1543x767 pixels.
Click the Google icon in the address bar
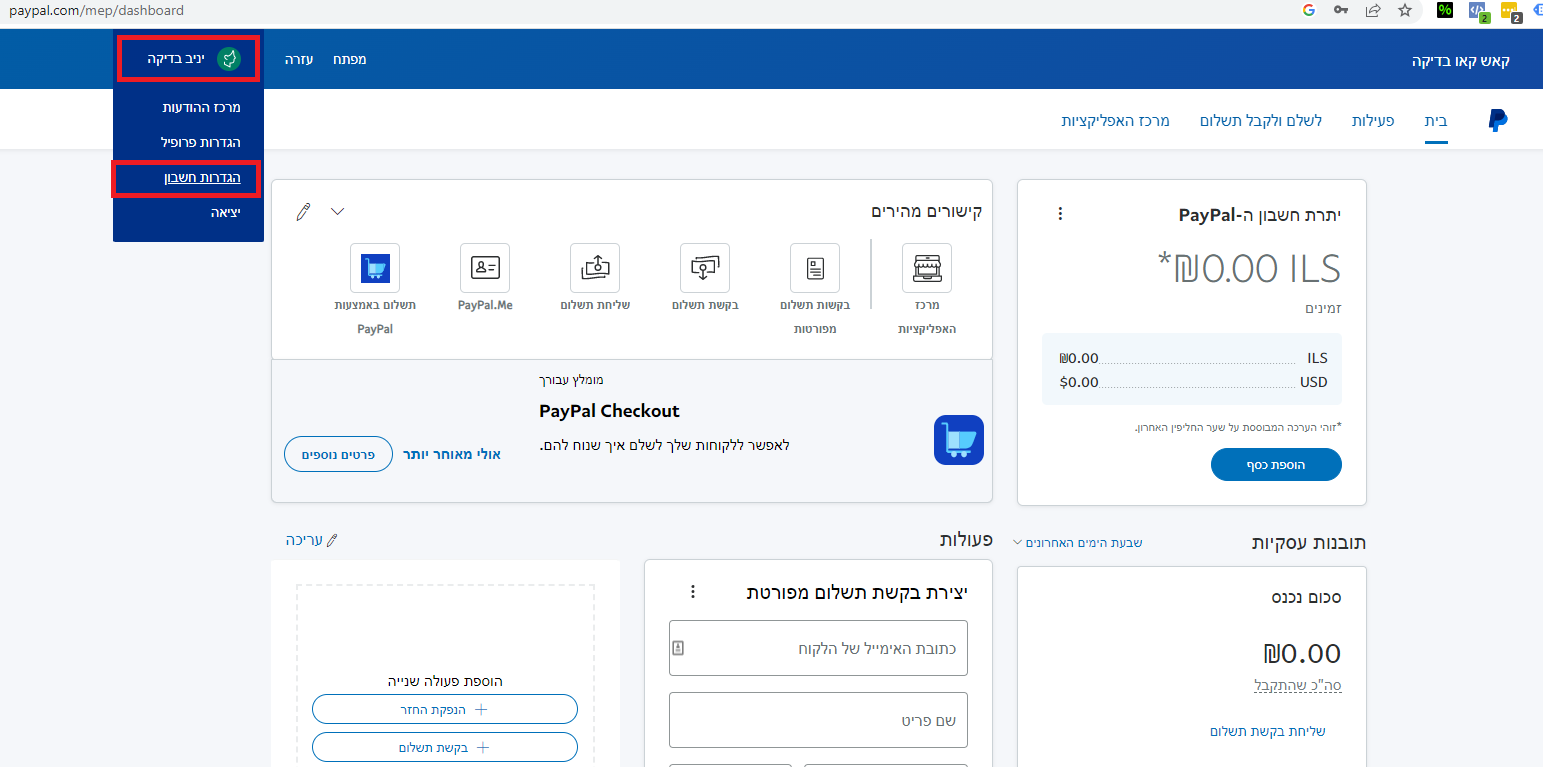1309,11
